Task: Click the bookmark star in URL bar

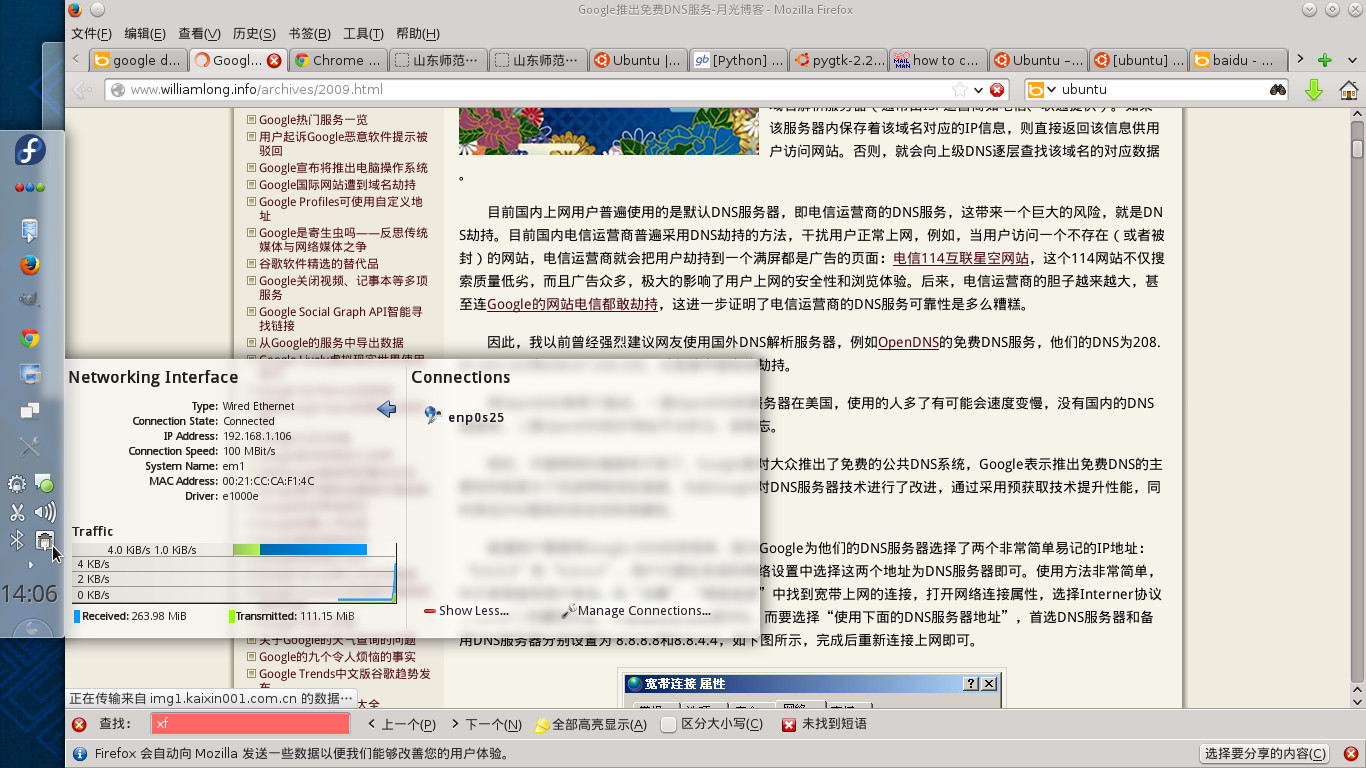Action: coord(960,89)
